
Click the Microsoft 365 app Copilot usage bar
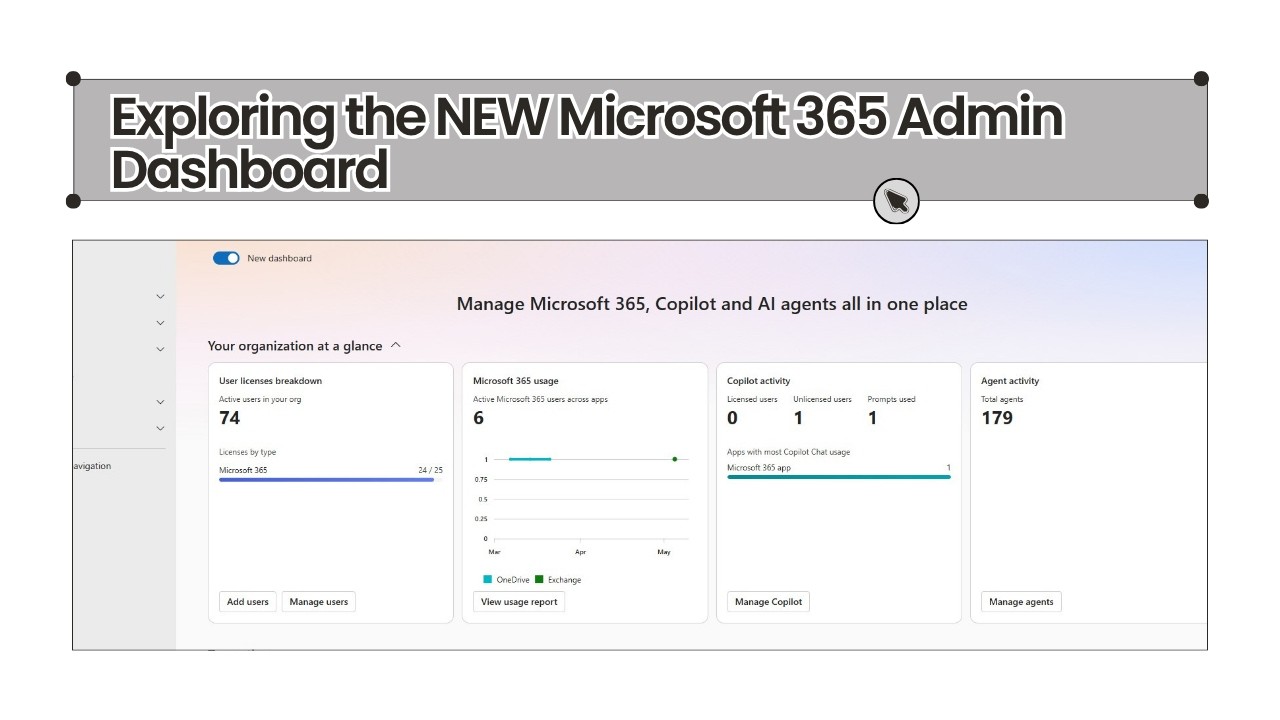point(839,477)
